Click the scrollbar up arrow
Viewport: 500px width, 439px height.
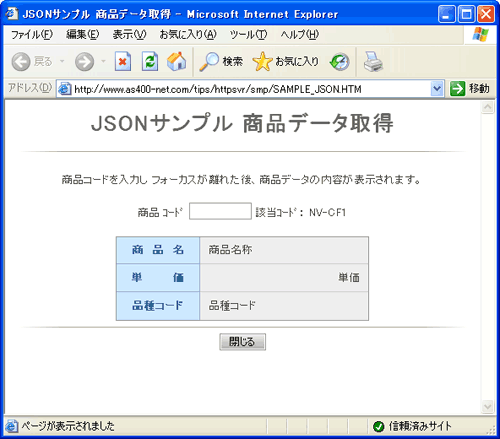487,107
